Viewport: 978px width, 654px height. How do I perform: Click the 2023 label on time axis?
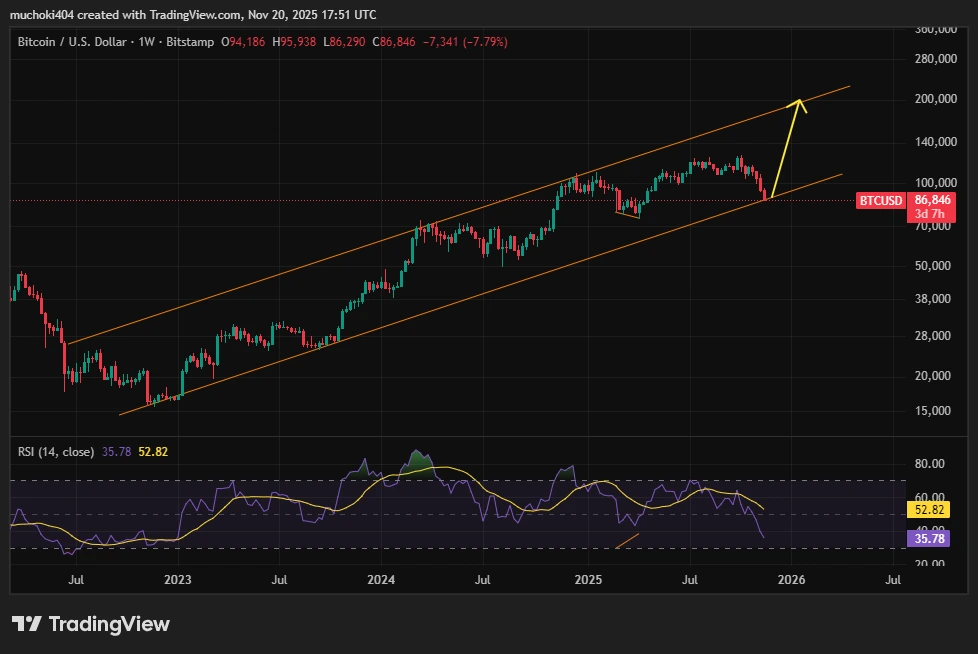click(x=177, y=579)
